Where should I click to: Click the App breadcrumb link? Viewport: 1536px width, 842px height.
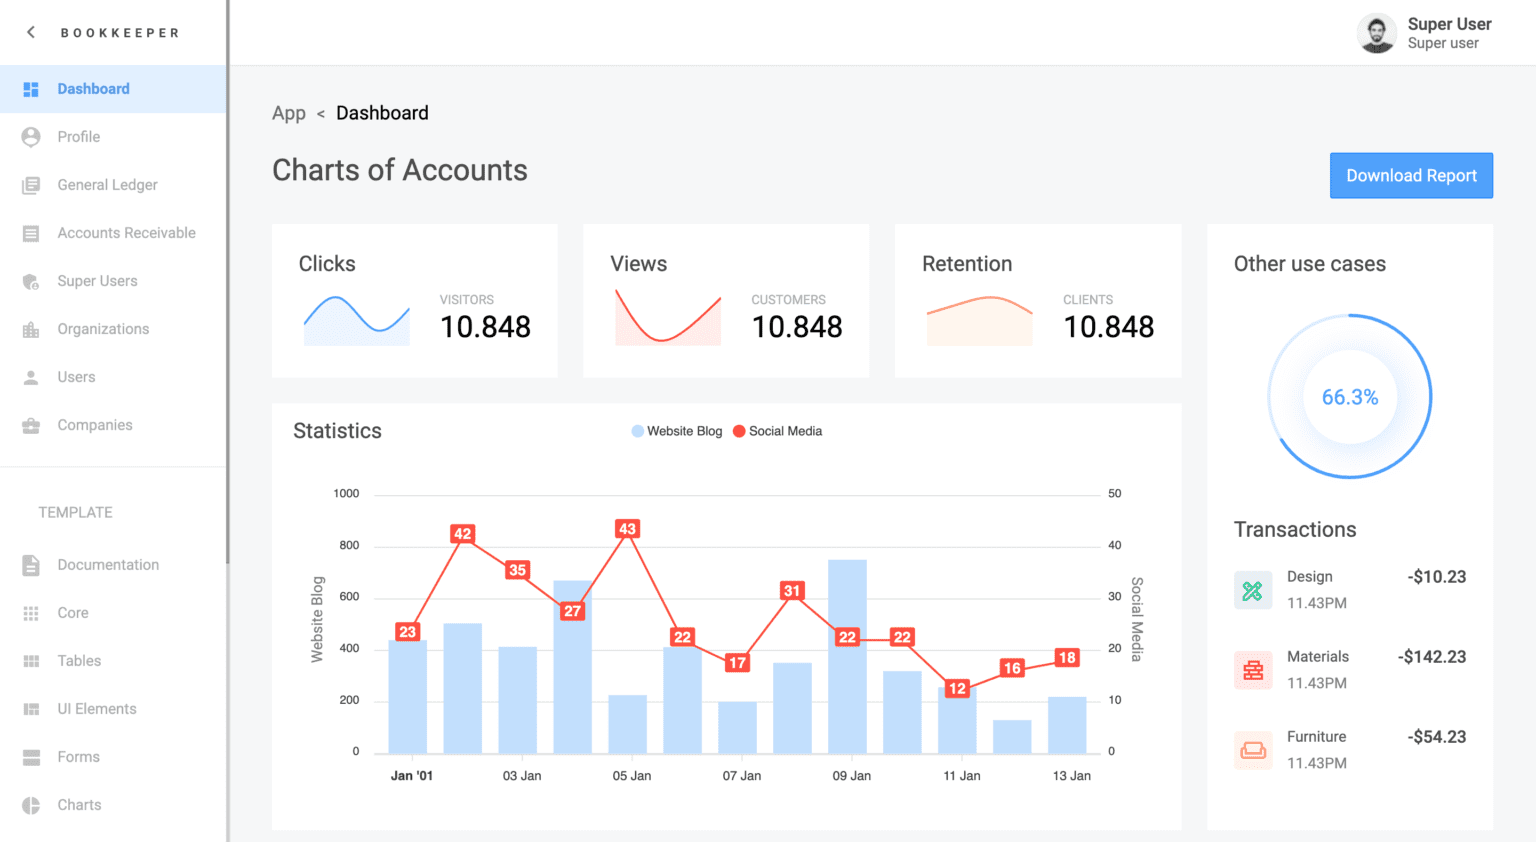point(289,113)
